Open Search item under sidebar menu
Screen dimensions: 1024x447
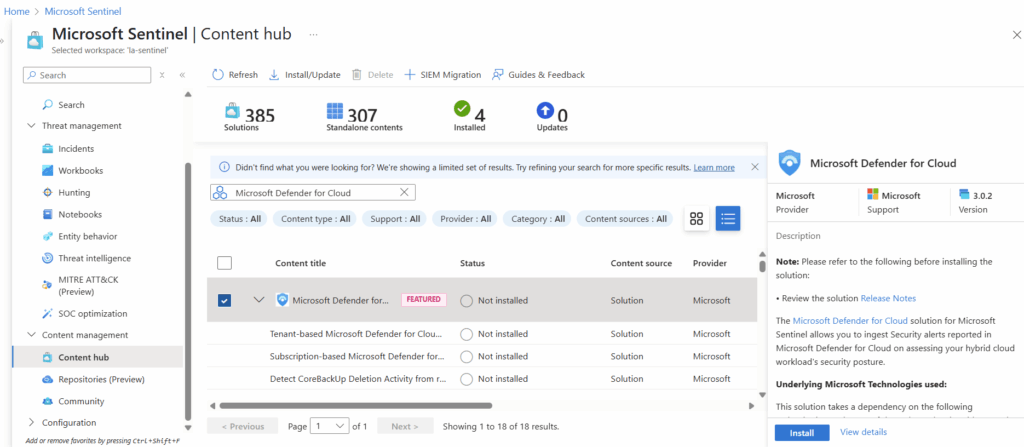tap(71, 105)
